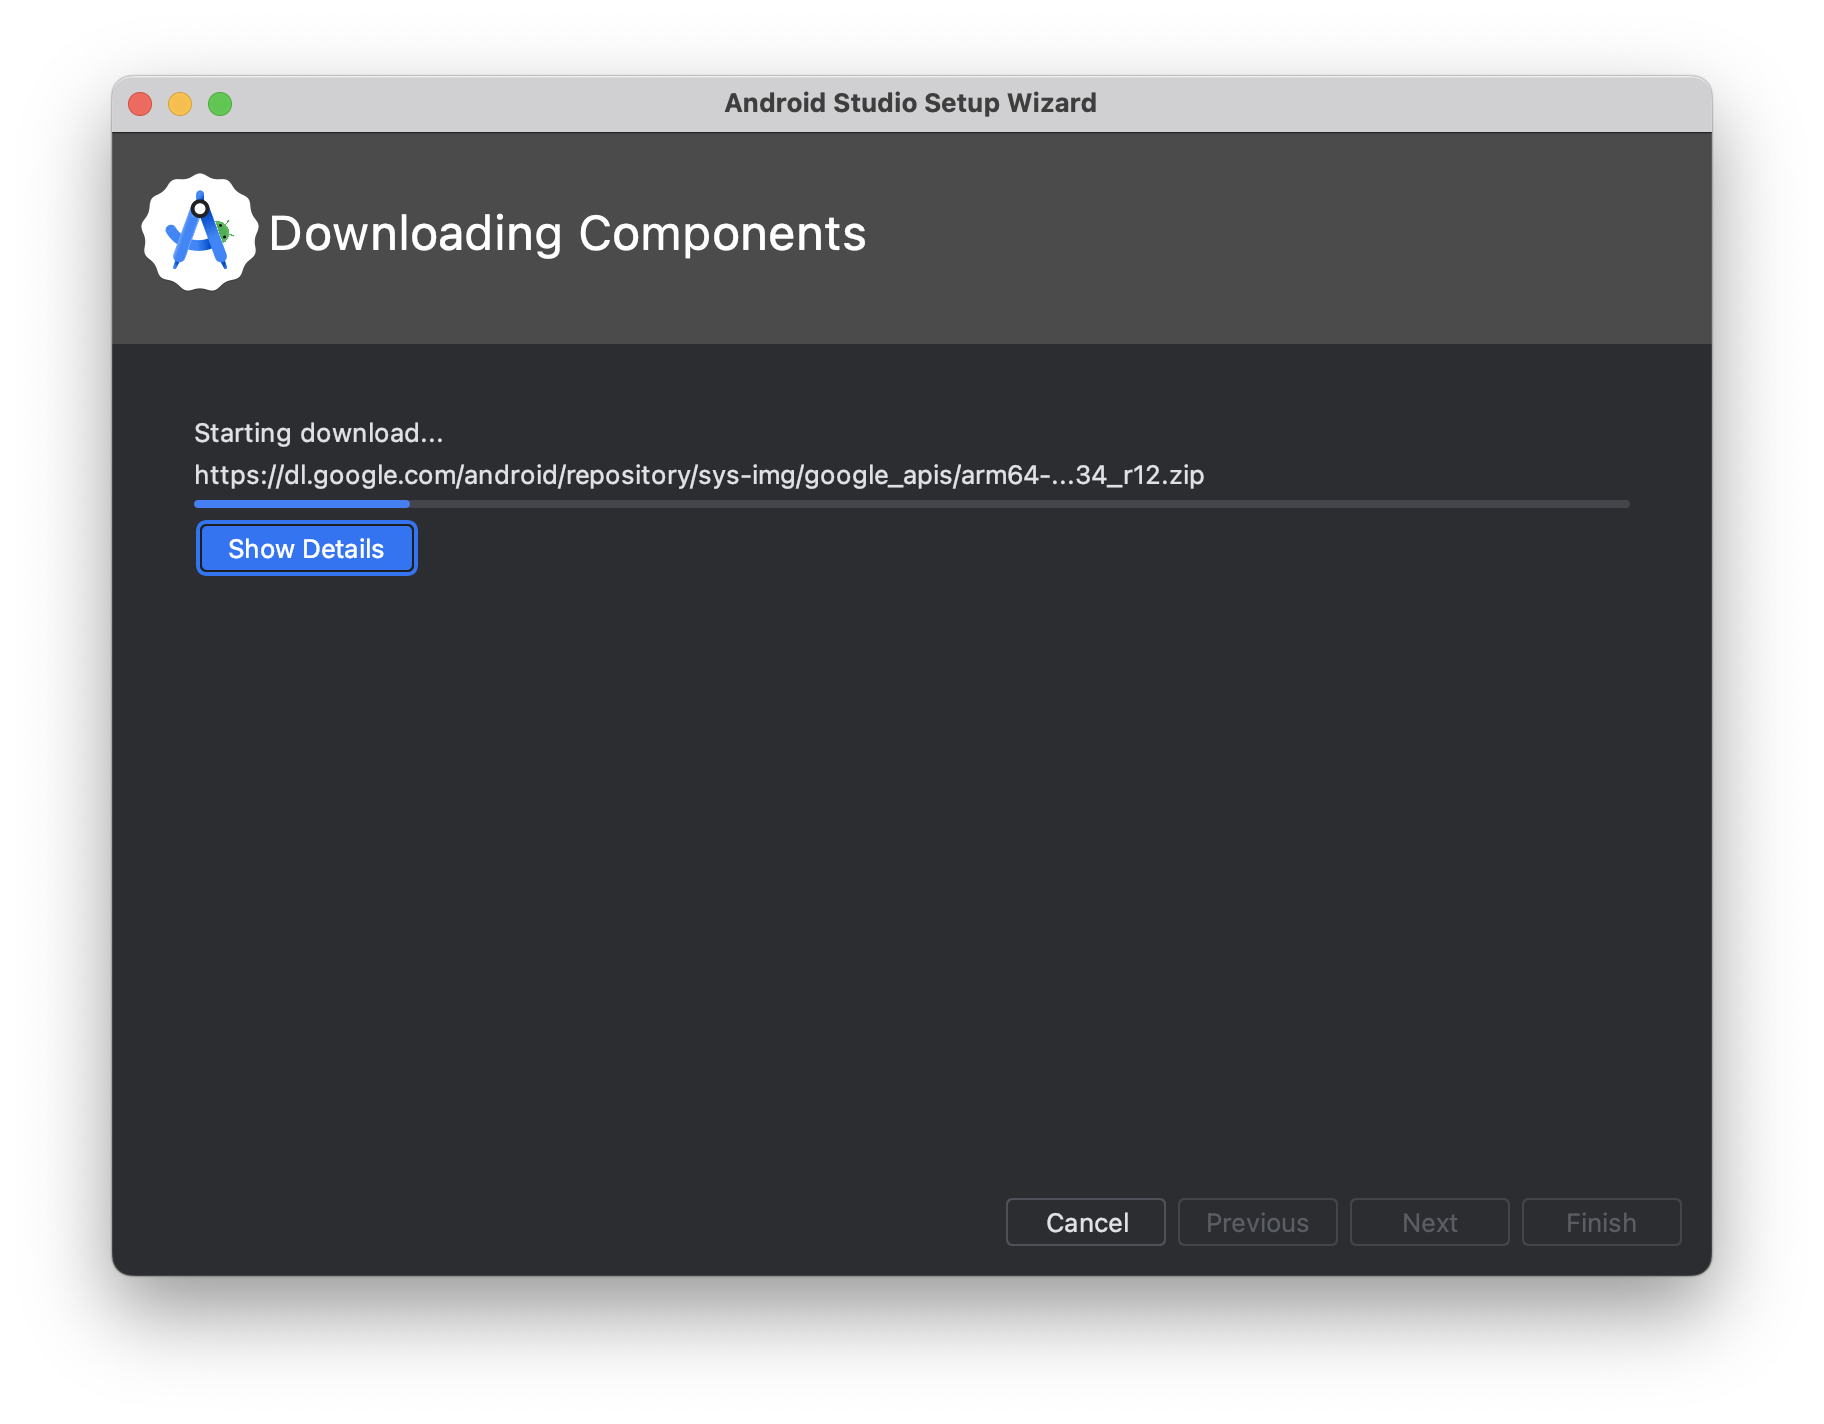
Task: Click the dl.google.com download URL text
Action: pyautogui.click(x=699, y=475)
